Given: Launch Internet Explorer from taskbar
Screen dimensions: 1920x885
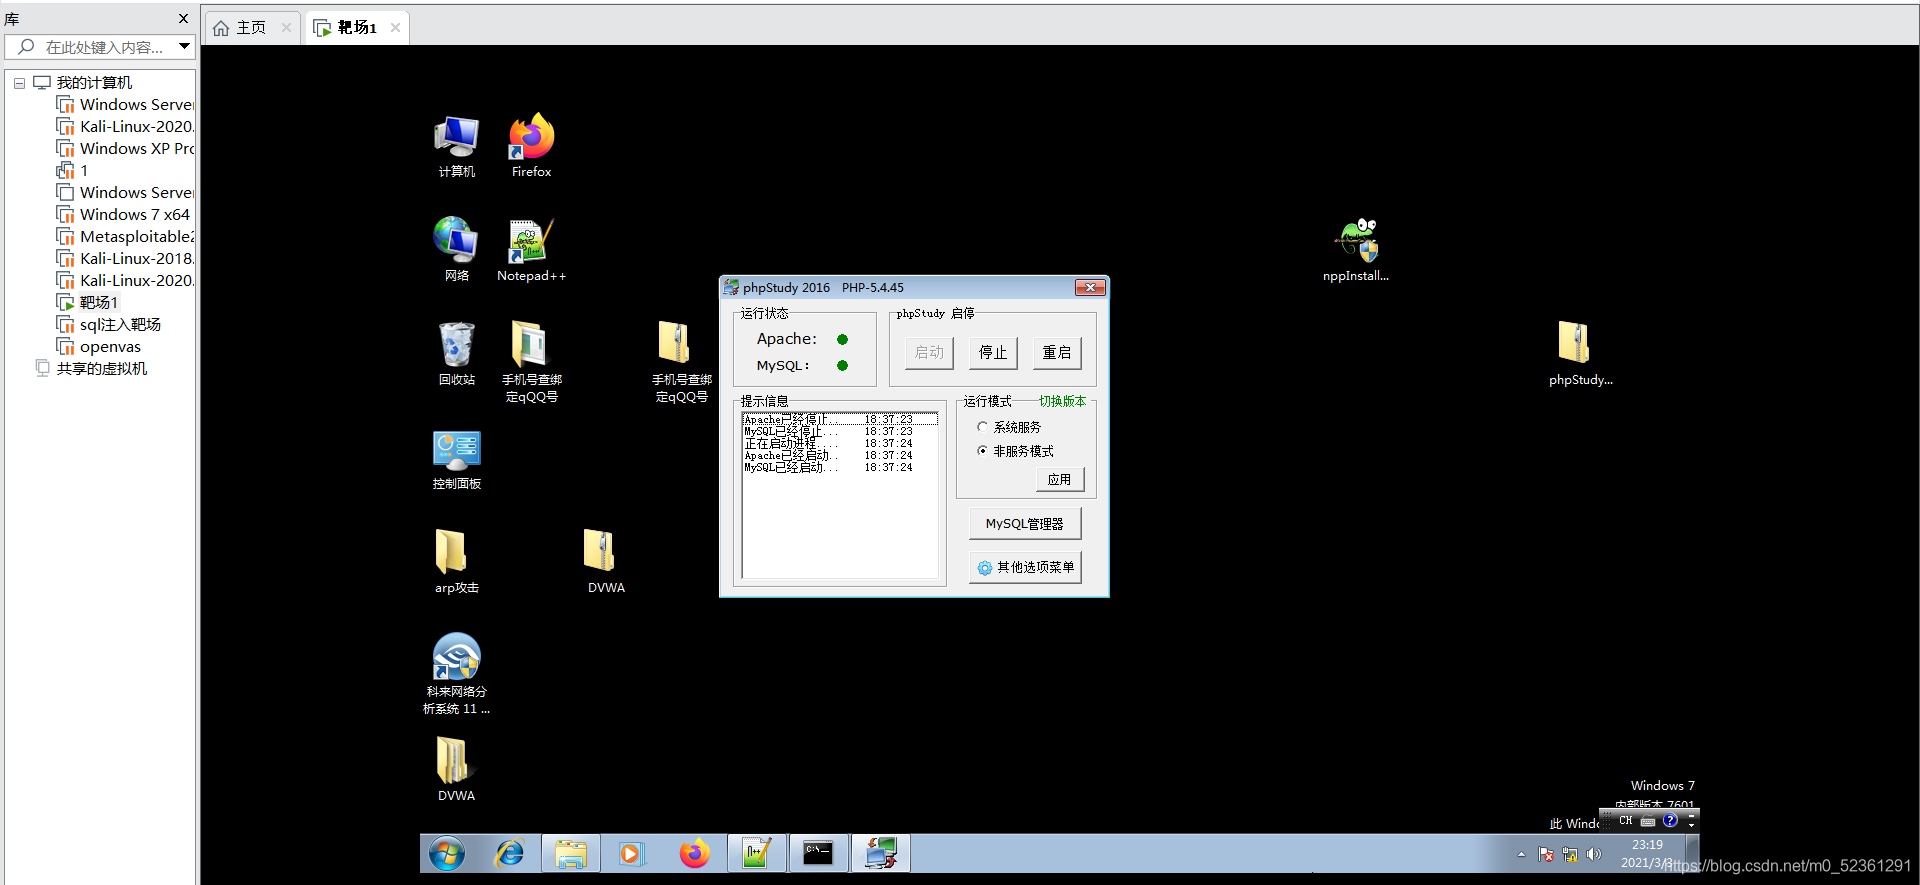Looking at the screenshot, I should [510, 854].
